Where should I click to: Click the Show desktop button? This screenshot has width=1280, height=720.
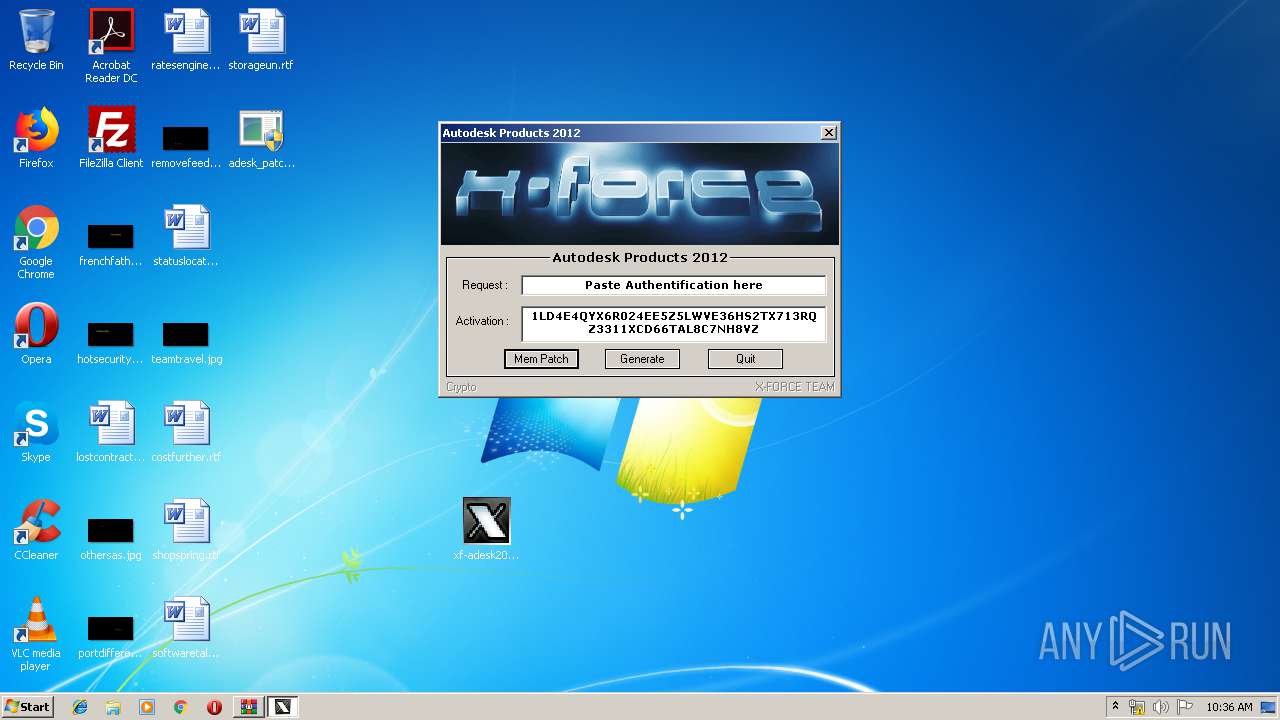click(x=1268, y=707)
